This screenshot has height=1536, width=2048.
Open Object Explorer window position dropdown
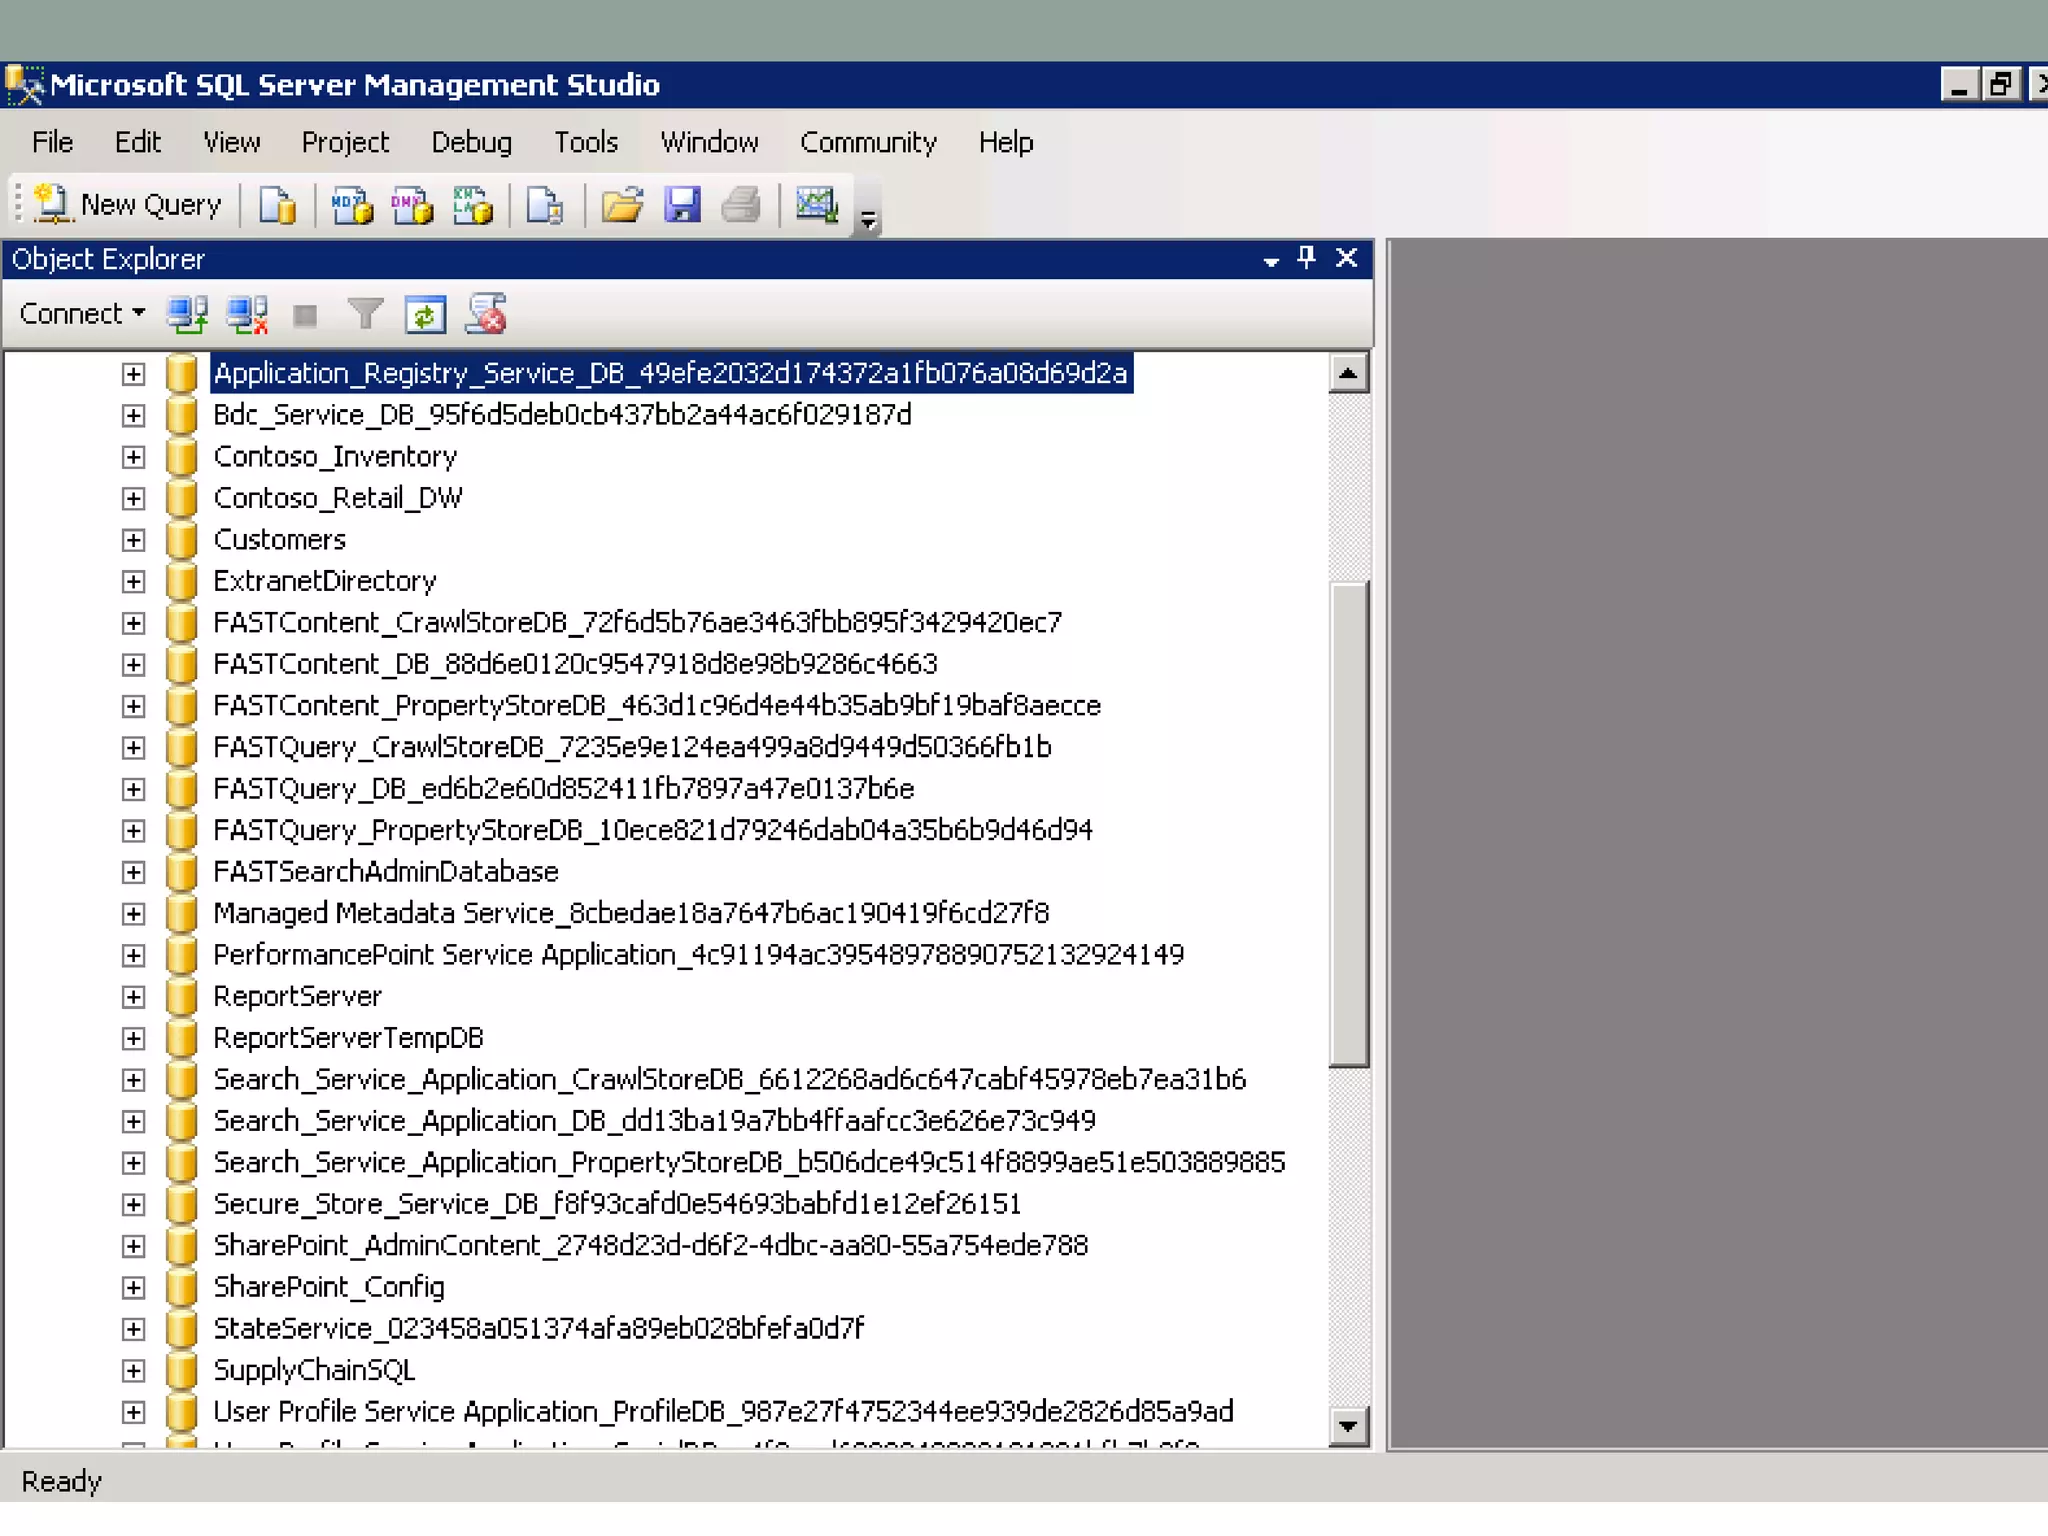tap(1270, 261)
